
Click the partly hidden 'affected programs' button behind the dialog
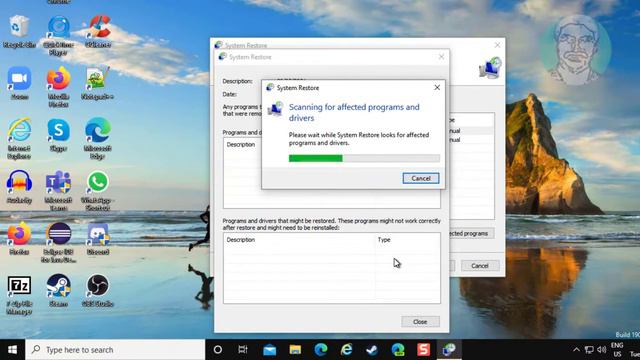point(471,233)
